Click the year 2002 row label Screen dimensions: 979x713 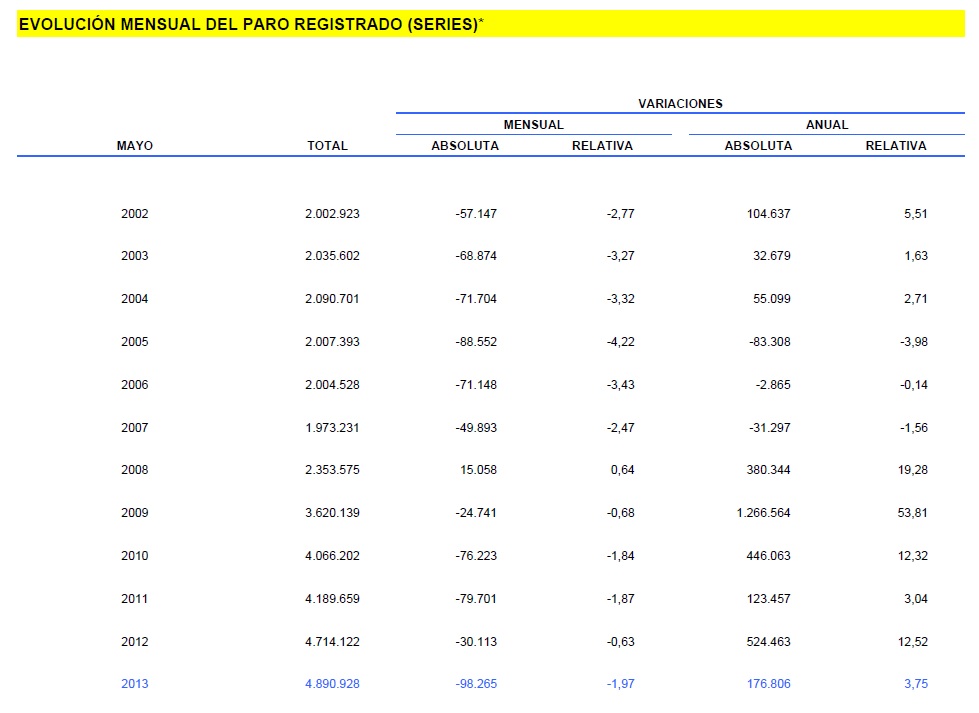[x=135, y=213]
